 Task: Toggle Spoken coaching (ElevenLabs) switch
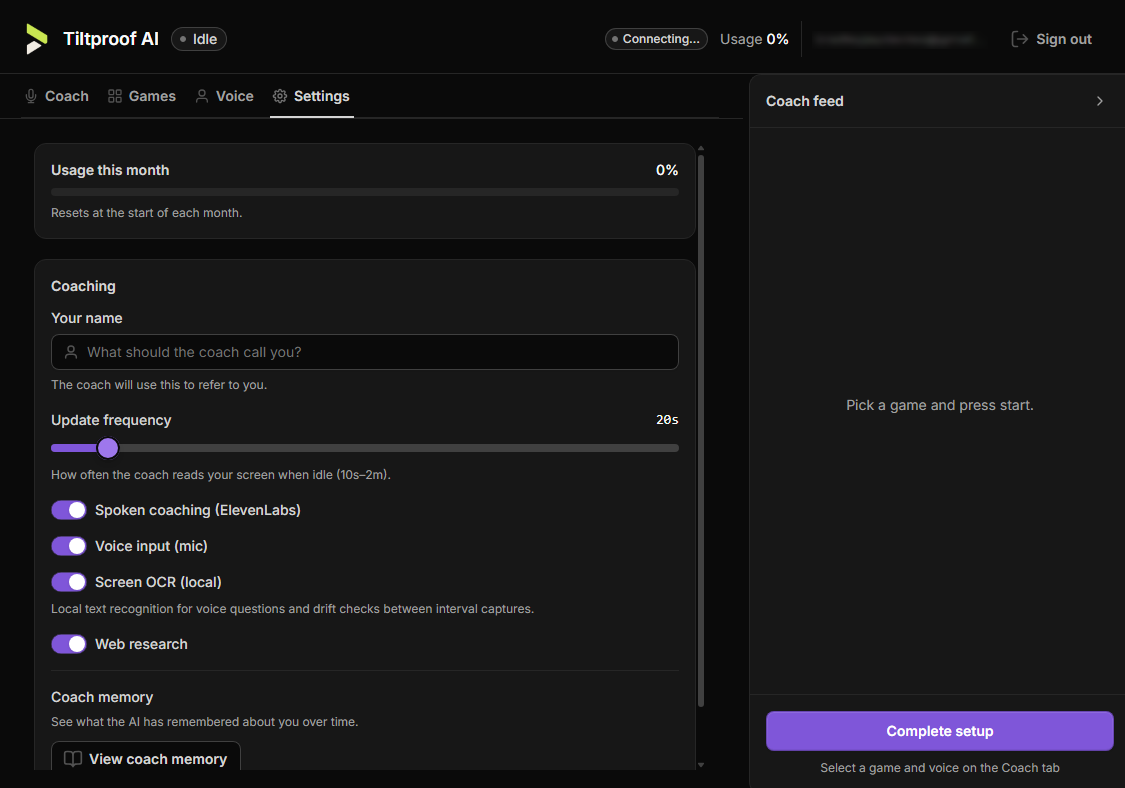[69, 510]
